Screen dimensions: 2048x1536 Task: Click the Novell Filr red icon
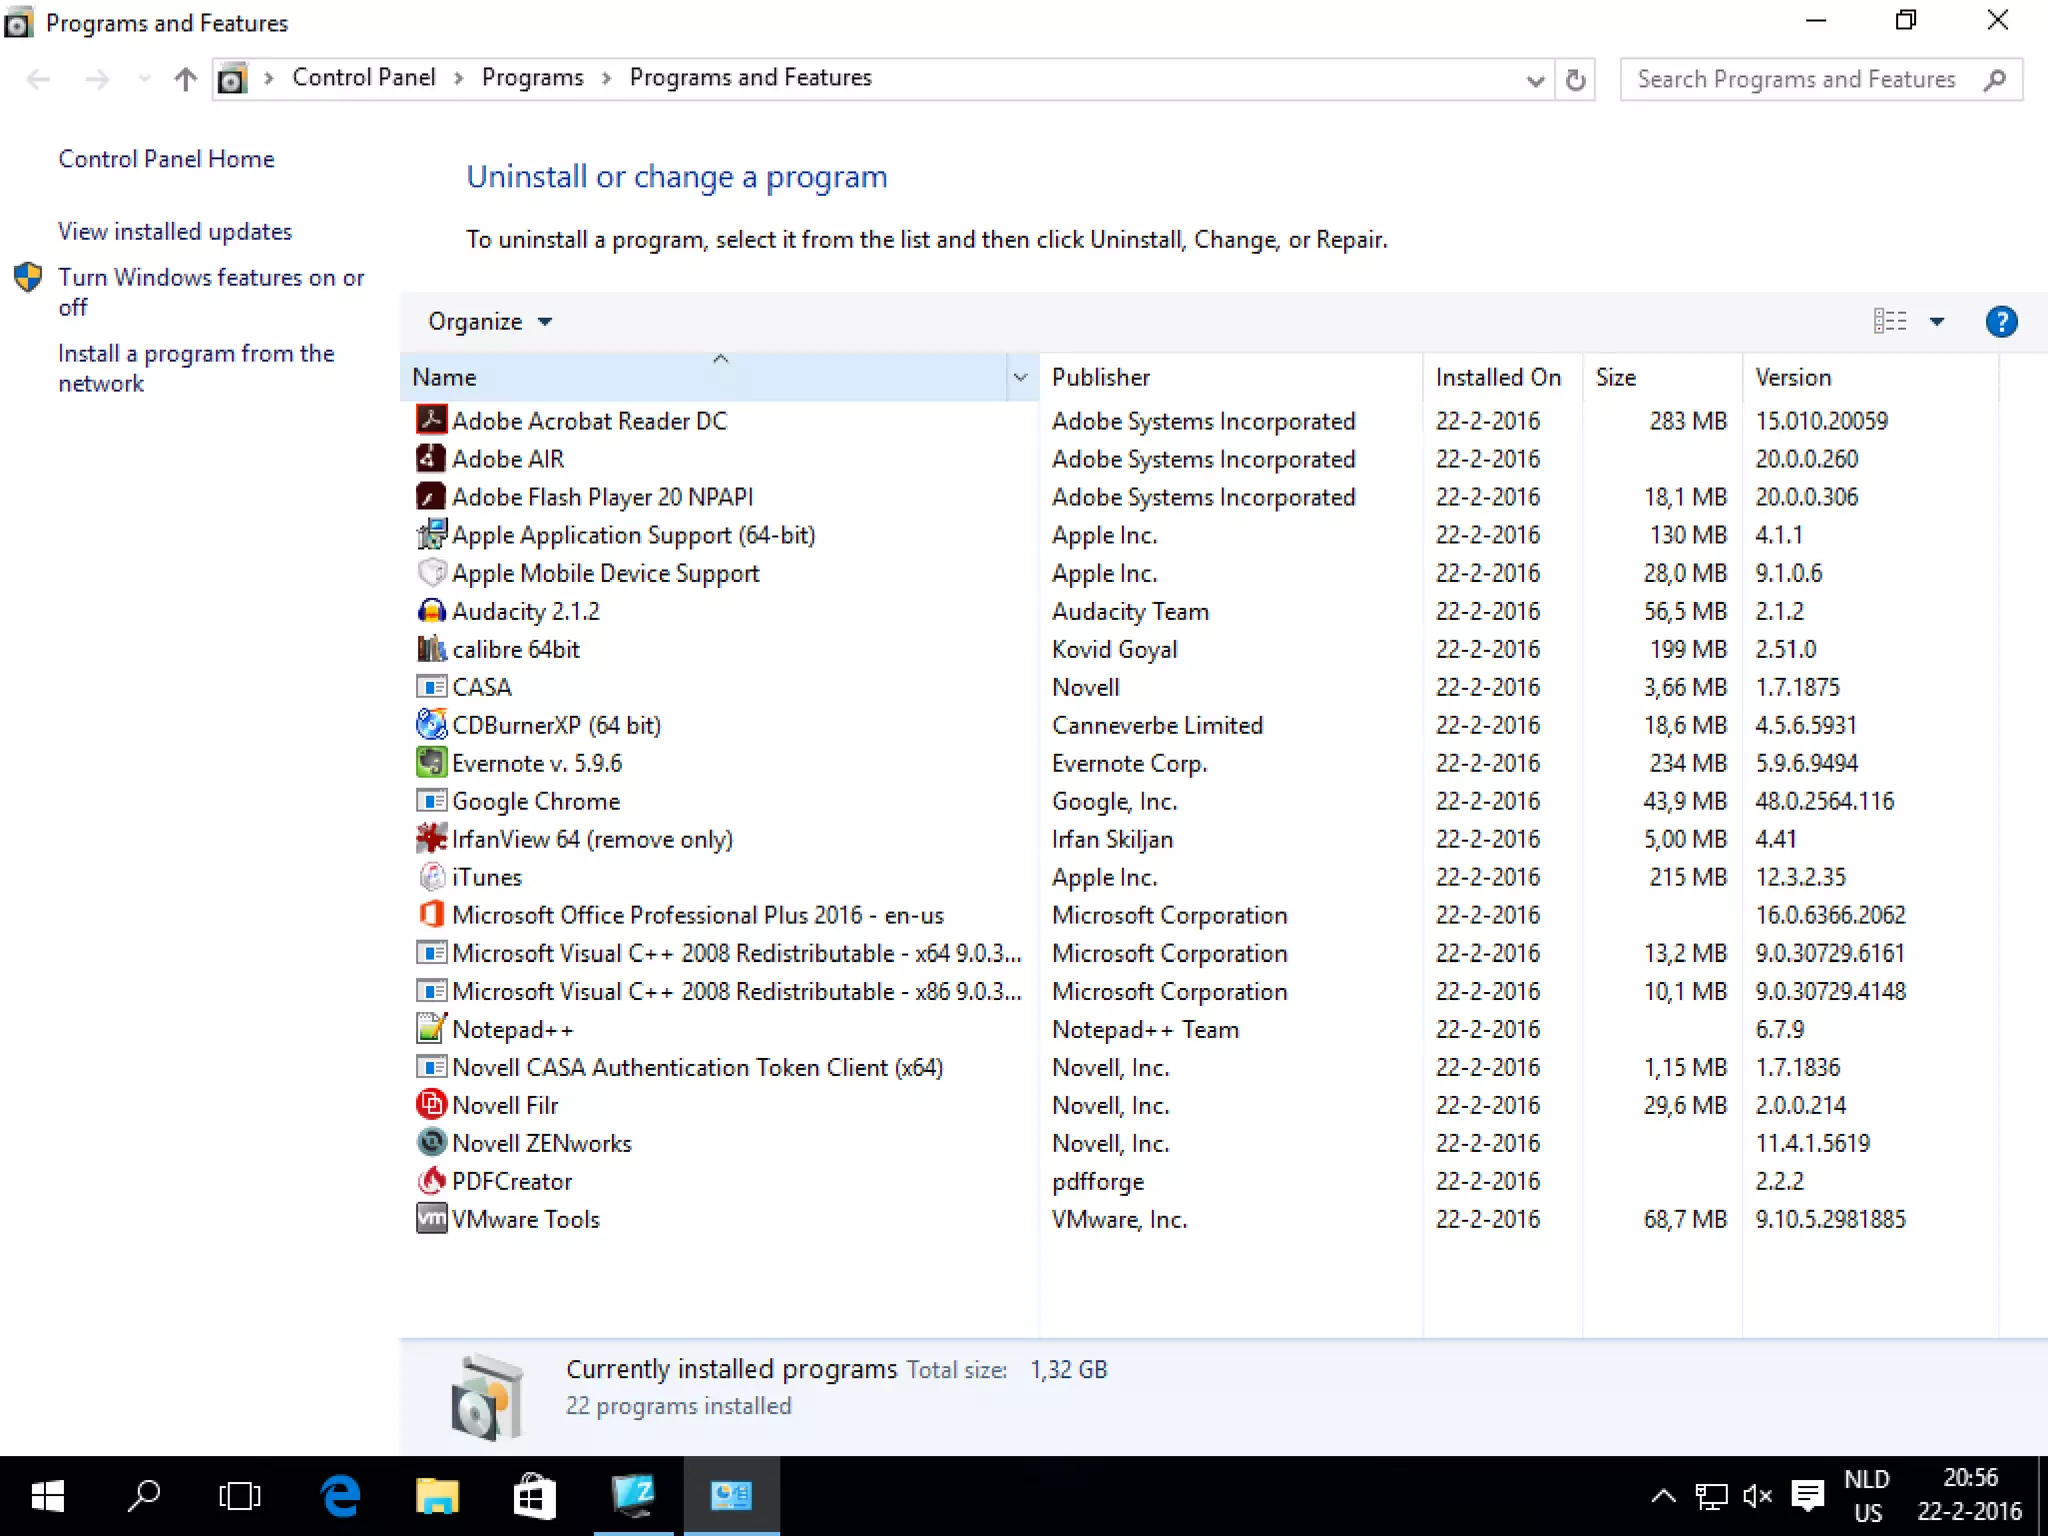[431, 1104]
